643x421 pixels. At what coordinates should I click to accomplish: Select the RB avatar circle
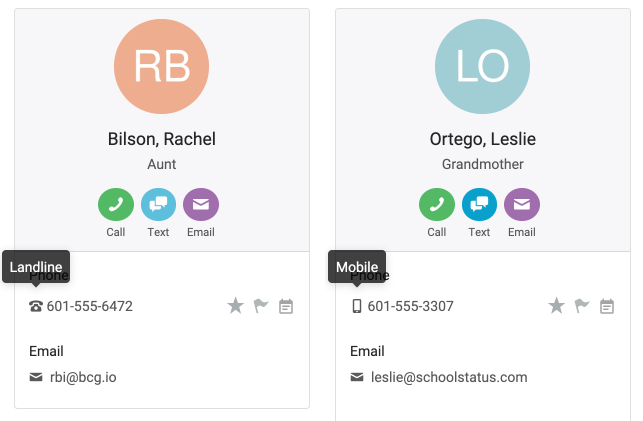[x=162, y=66]
